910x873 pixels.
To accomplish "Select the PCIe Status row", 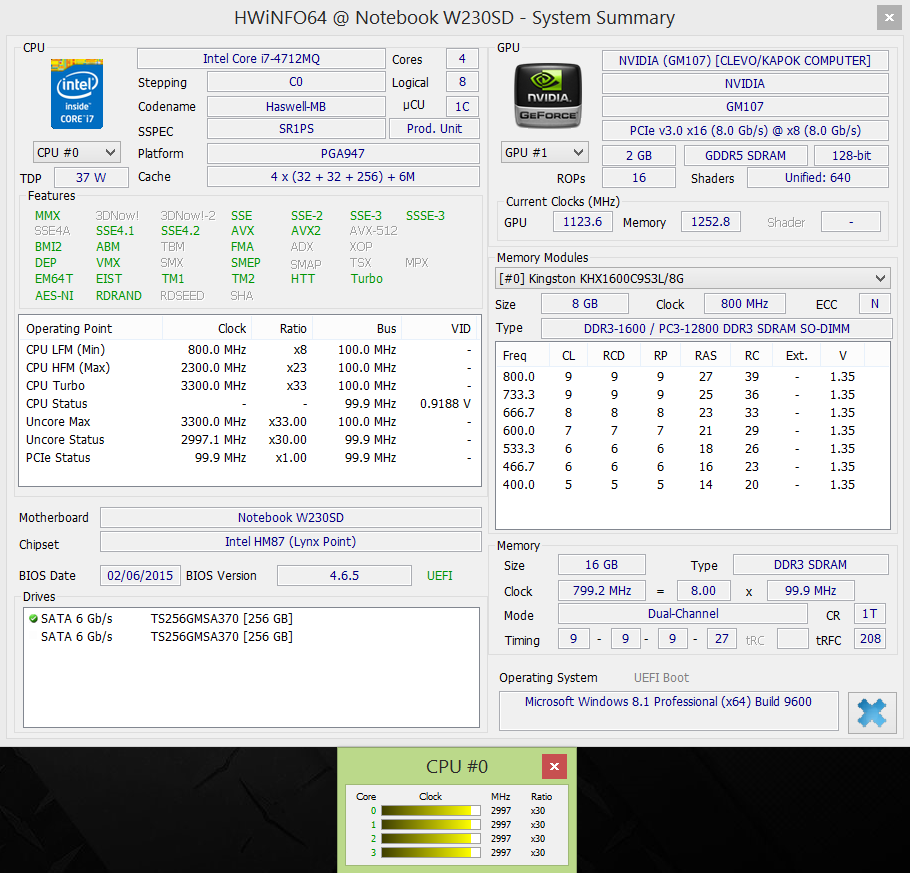I will 250,458.
